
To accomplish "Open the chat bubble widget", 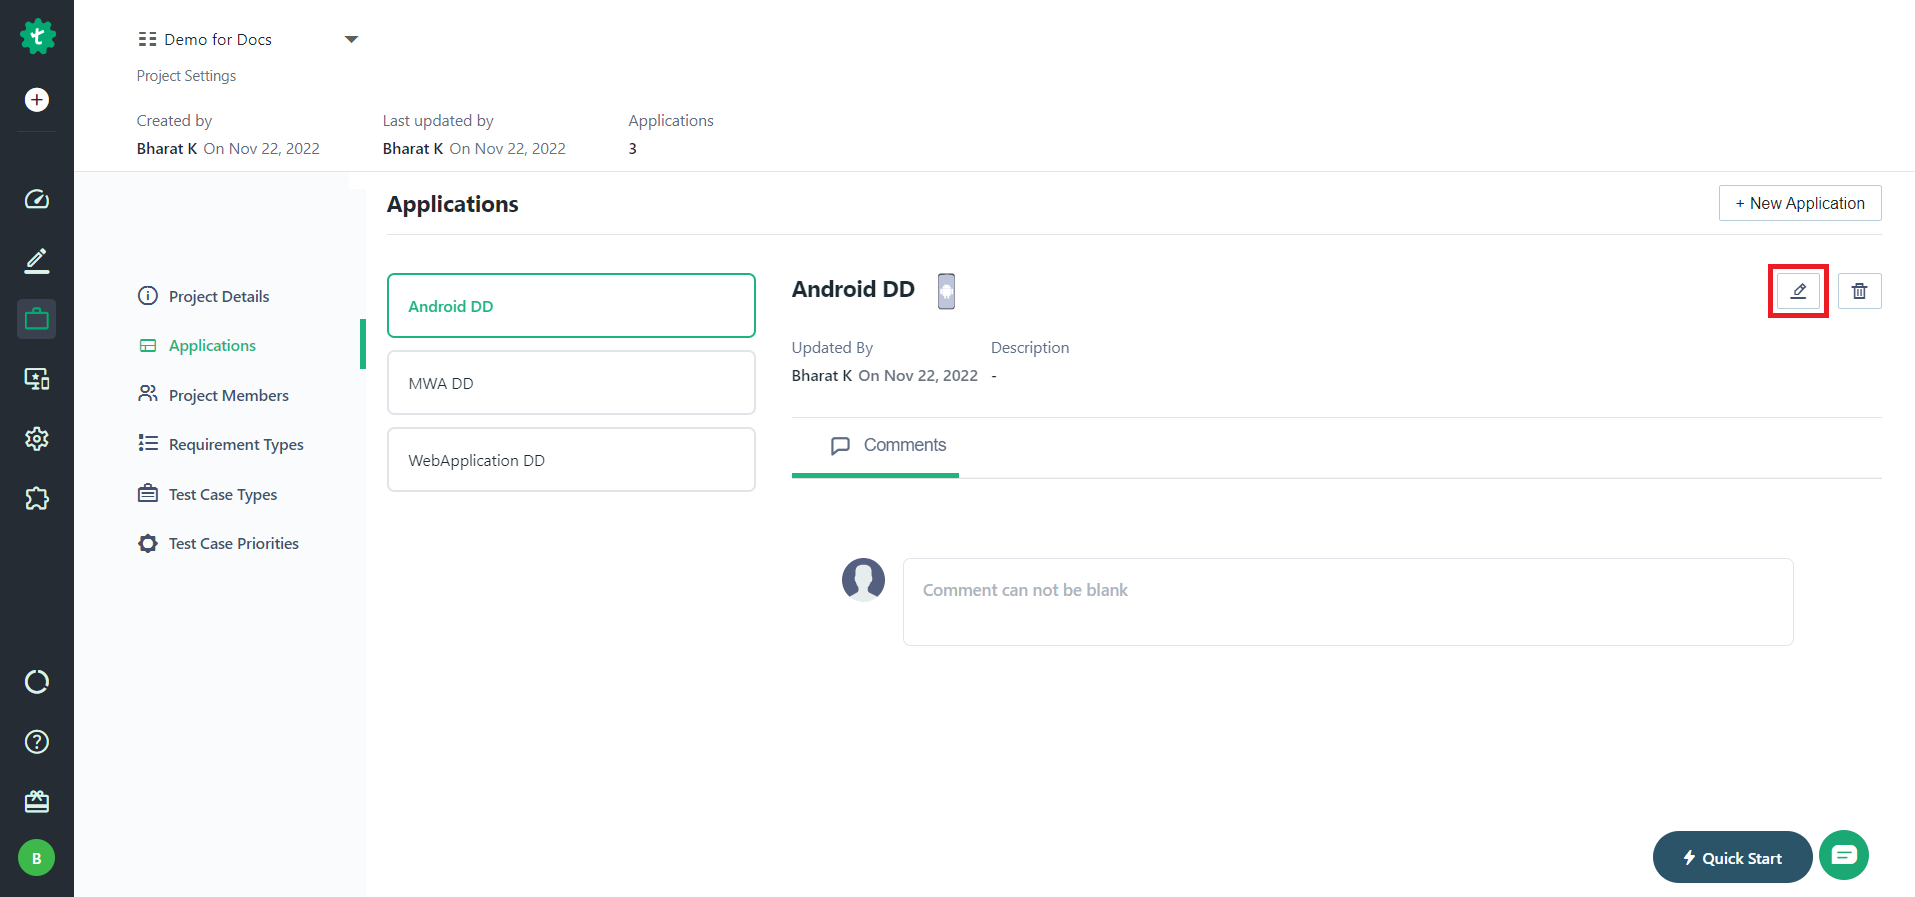I will [1844, 855].
